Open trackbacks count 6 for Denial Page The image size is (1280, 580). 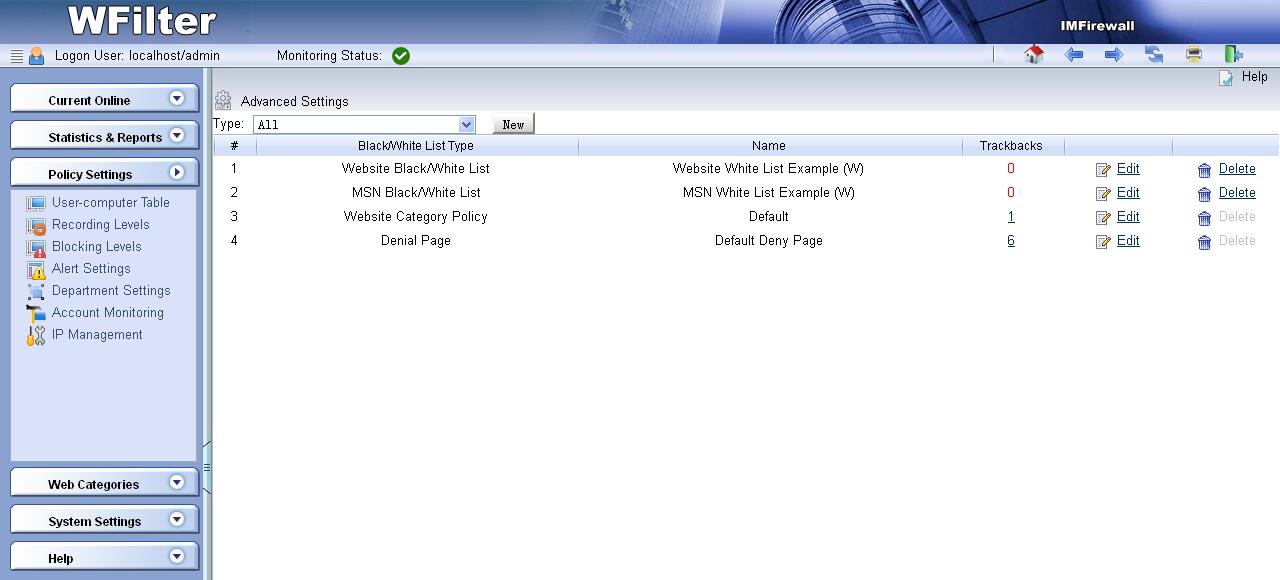1011,241
